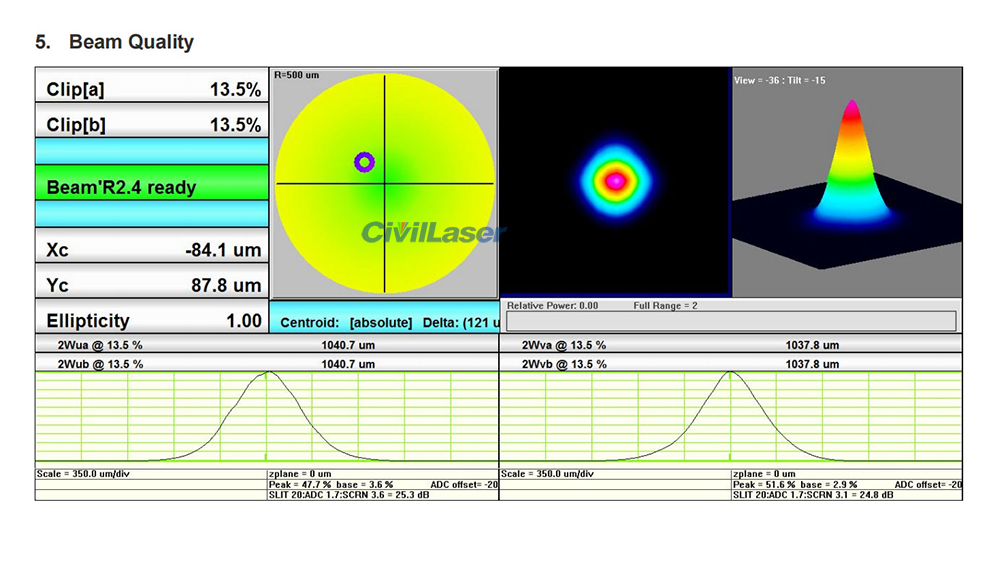The width and height of the screenshot is (1000, 563).
Task: Click the Ellipticity 1.00 readout
Action: coord(152,321)
